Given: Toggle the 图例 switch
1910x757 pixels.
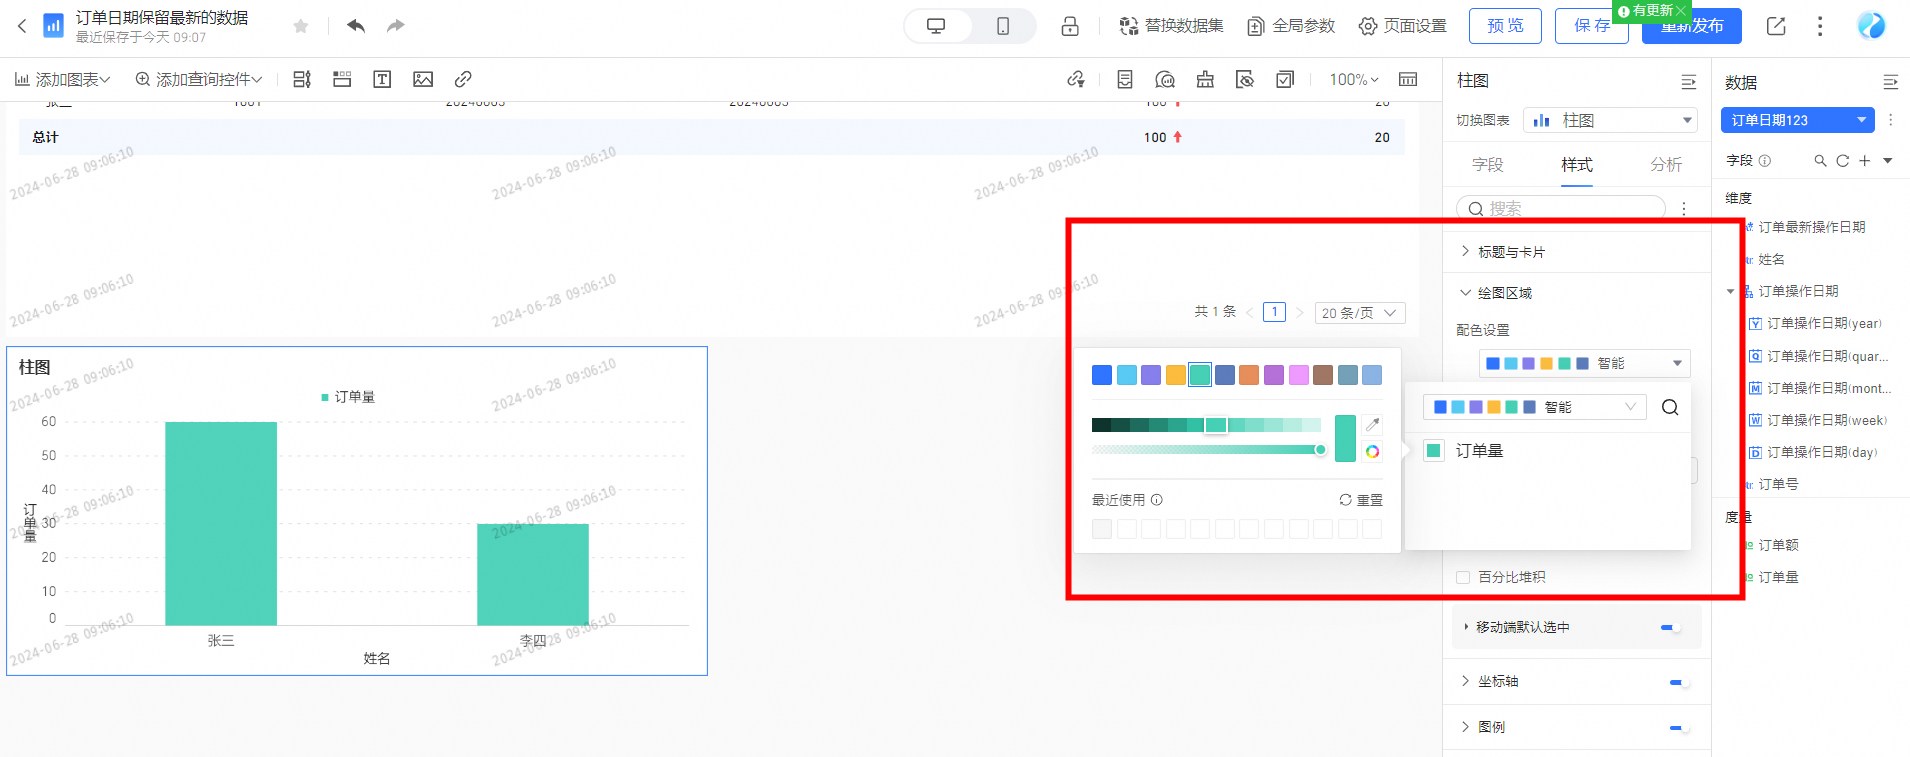Looking at the screenshot, I should point(1679,728).
